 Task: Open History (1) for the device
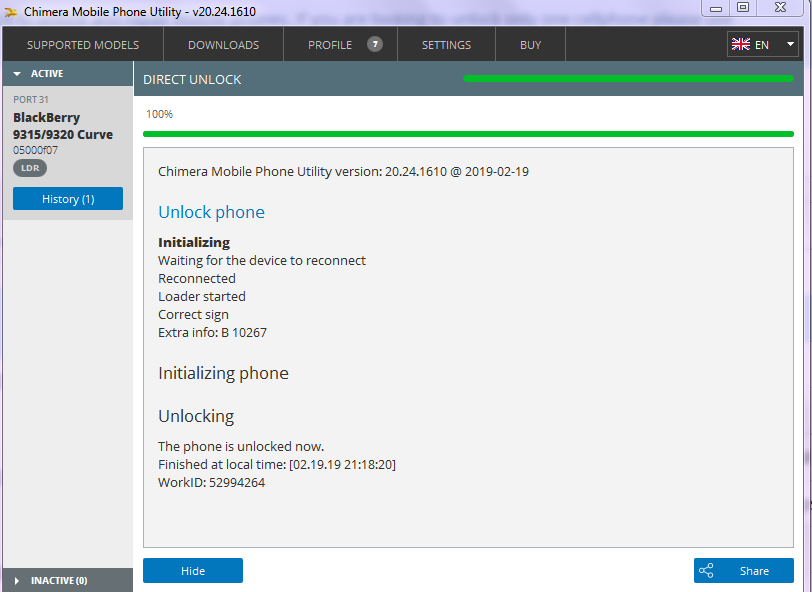[x=68, y=199]
